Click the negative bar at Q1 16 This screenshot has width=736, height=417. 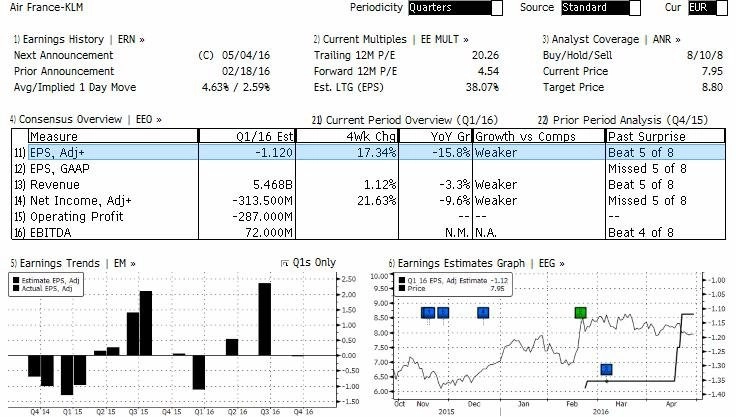click(x=199, y=372)
